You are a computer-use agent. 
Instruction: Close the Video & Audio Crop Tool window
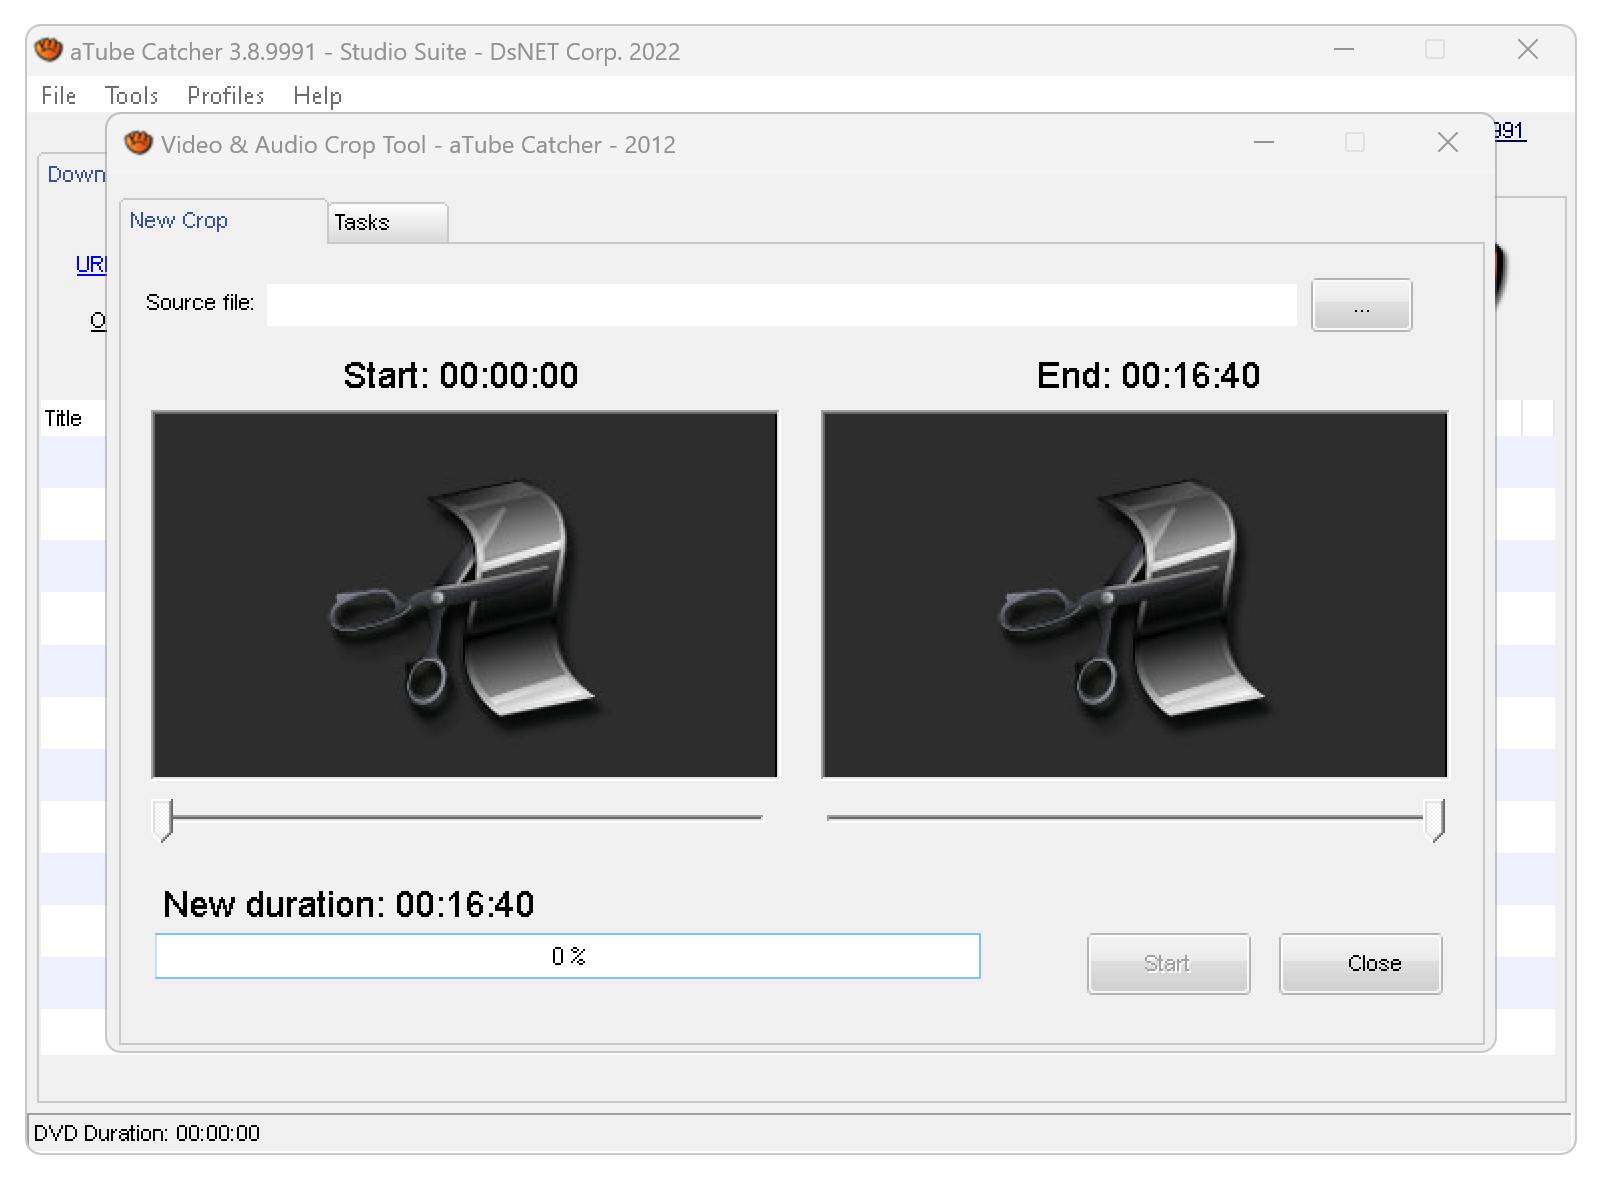click(1447, 143)
